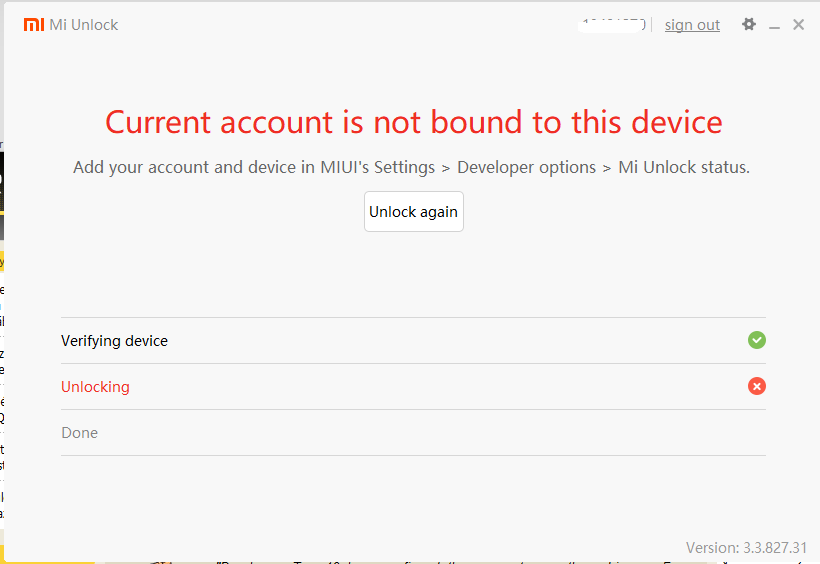
Task: Select the Verifying device step text
Action: [x=114, y=341]
